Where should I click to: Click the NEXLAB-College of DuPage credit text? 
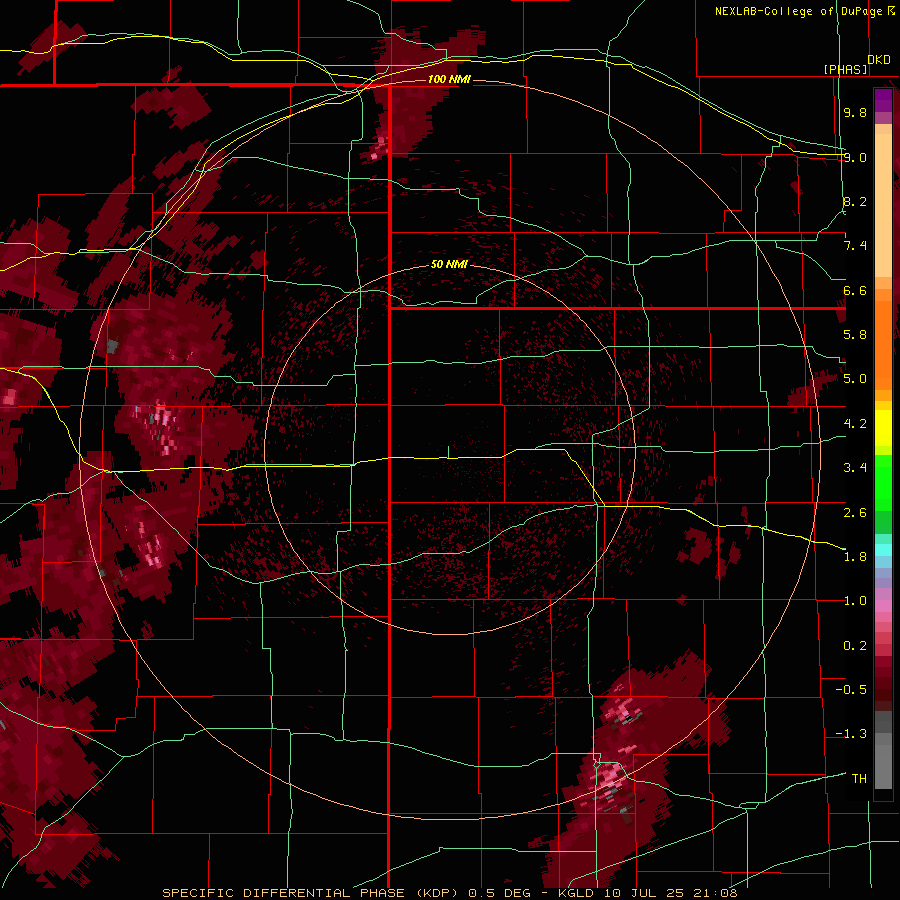point(799,11)
